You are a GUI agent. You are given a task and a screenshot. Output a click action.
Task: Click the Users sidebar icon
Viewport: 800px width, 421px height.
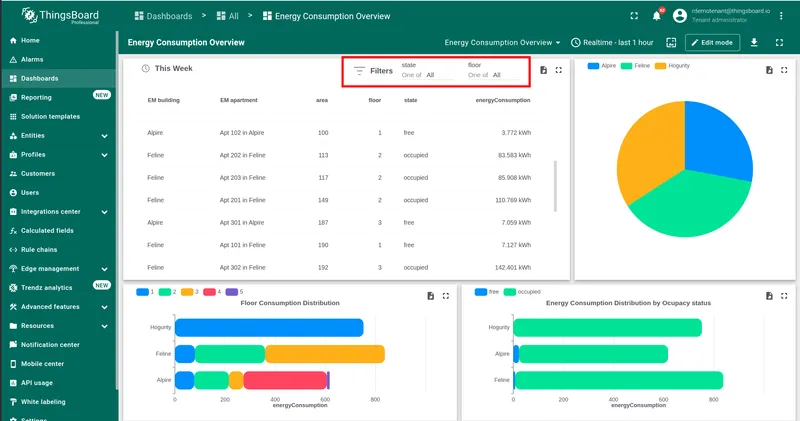(x=13, y=192)
